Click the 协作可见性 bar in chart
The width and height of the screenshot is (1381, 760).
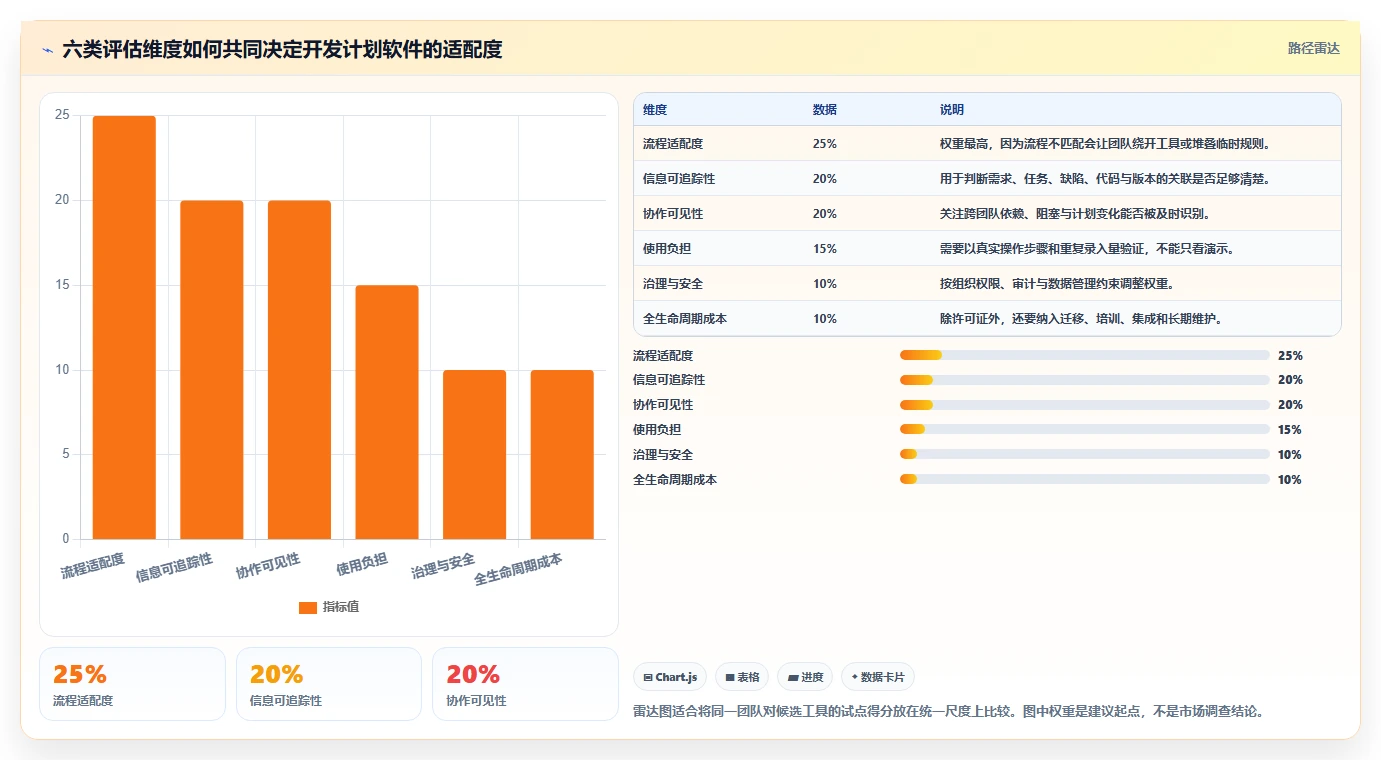[x=299, y=370]
